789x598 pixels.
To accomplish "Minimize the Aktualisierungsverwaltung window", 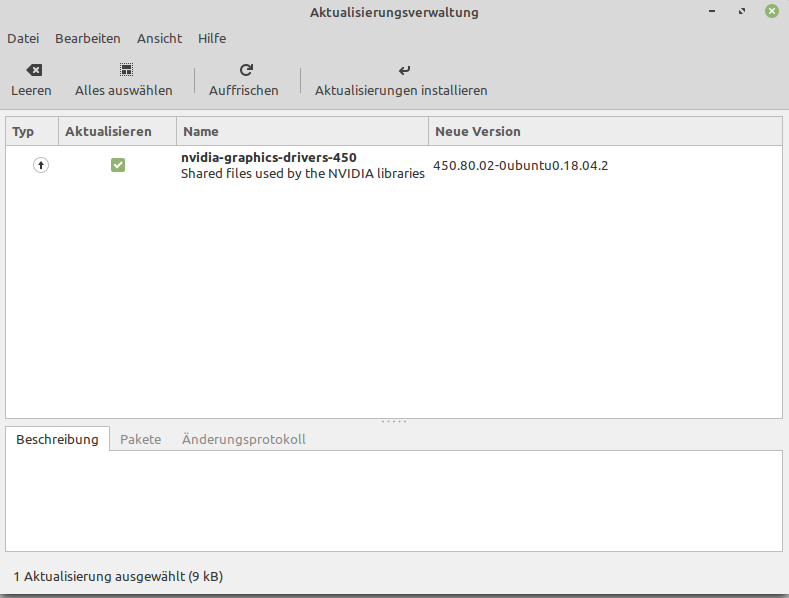I will [x=712, y=11].
